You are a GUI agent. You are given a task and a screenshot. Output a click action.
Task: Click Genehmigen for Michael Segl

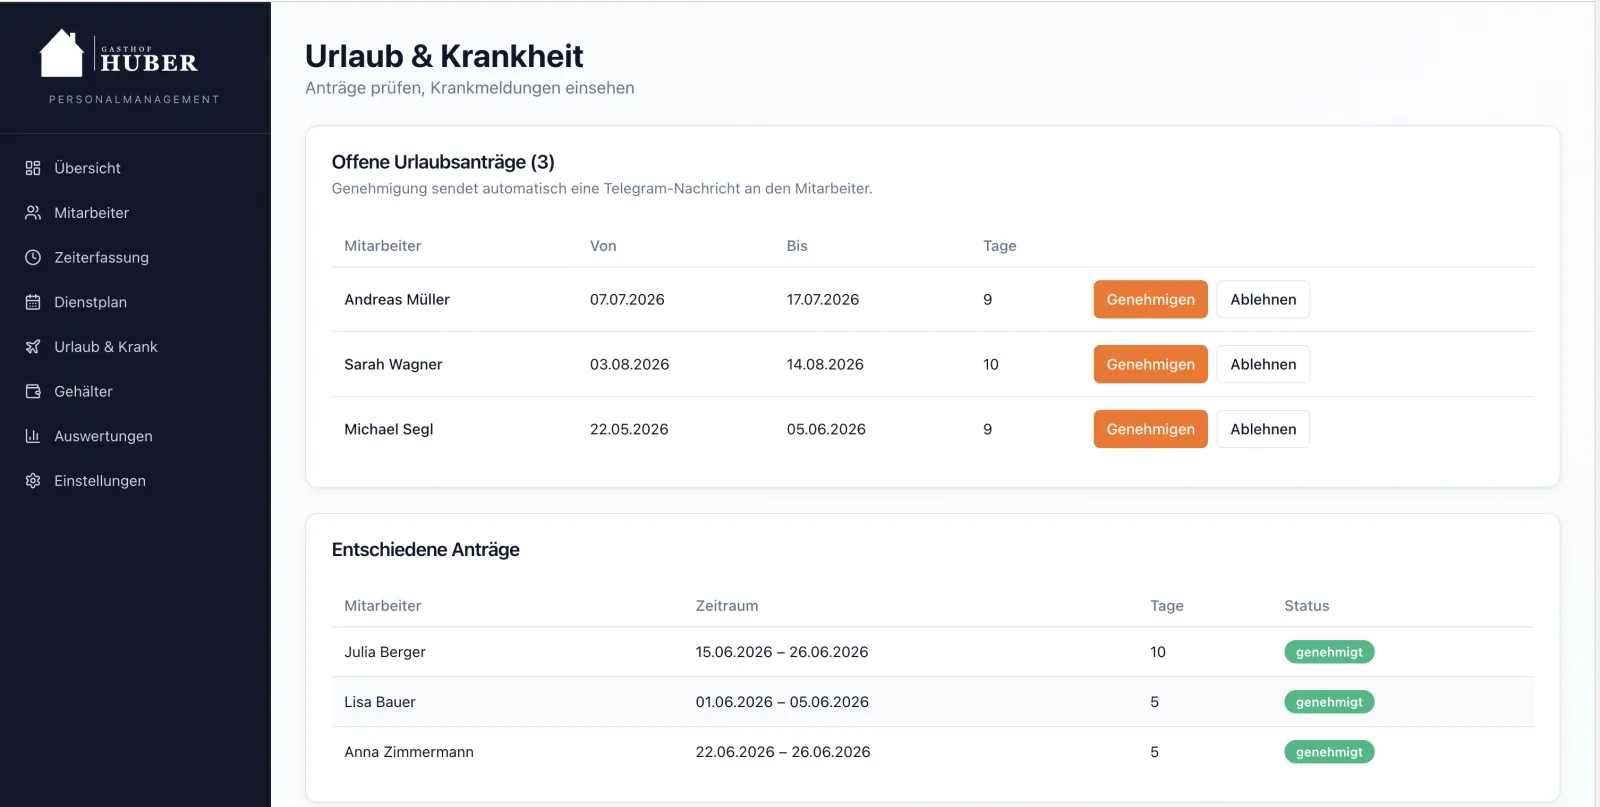pyautogui.click(x=1150, y=429)
